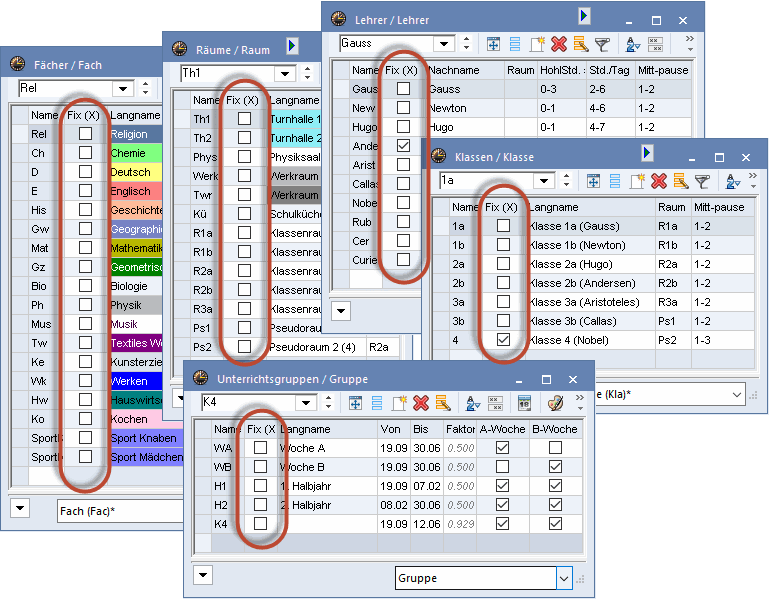The width and height of the screenshot is (772, 599).
Task: Open form view icon in Unterrichtsgruppen toolbar
Action: click(x=377, y=403)
